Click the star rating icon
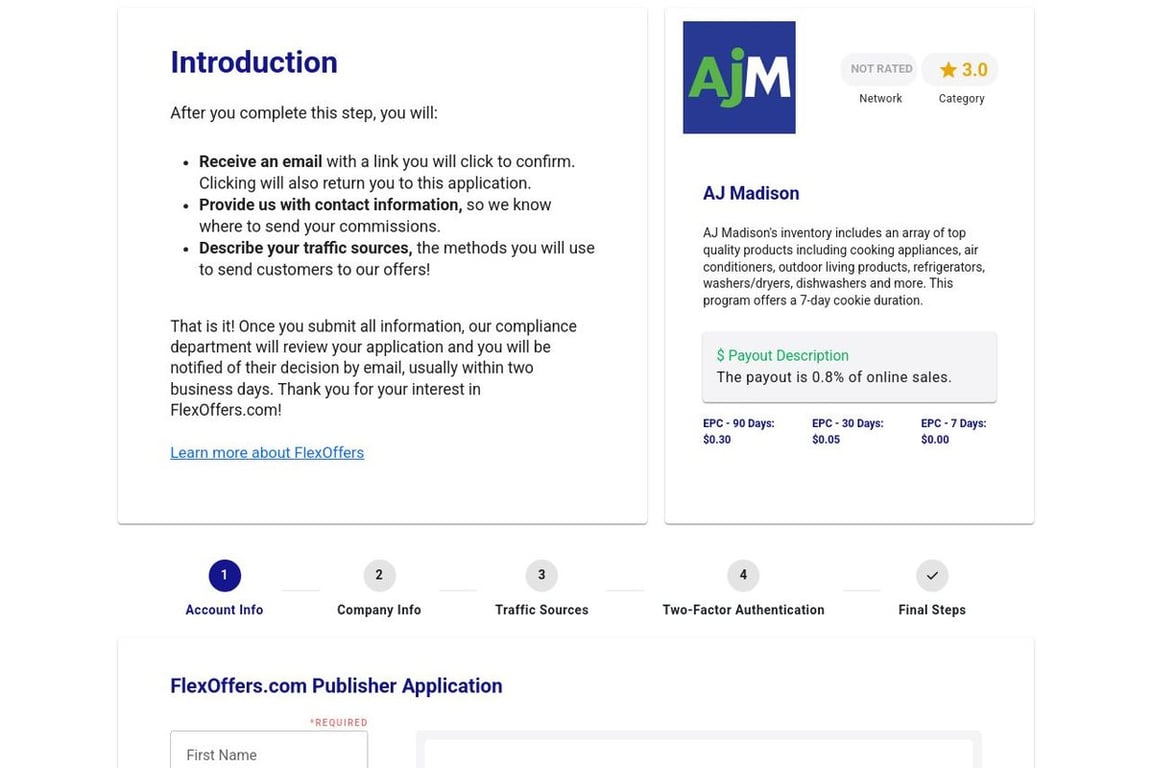 [x=948, y=70]
